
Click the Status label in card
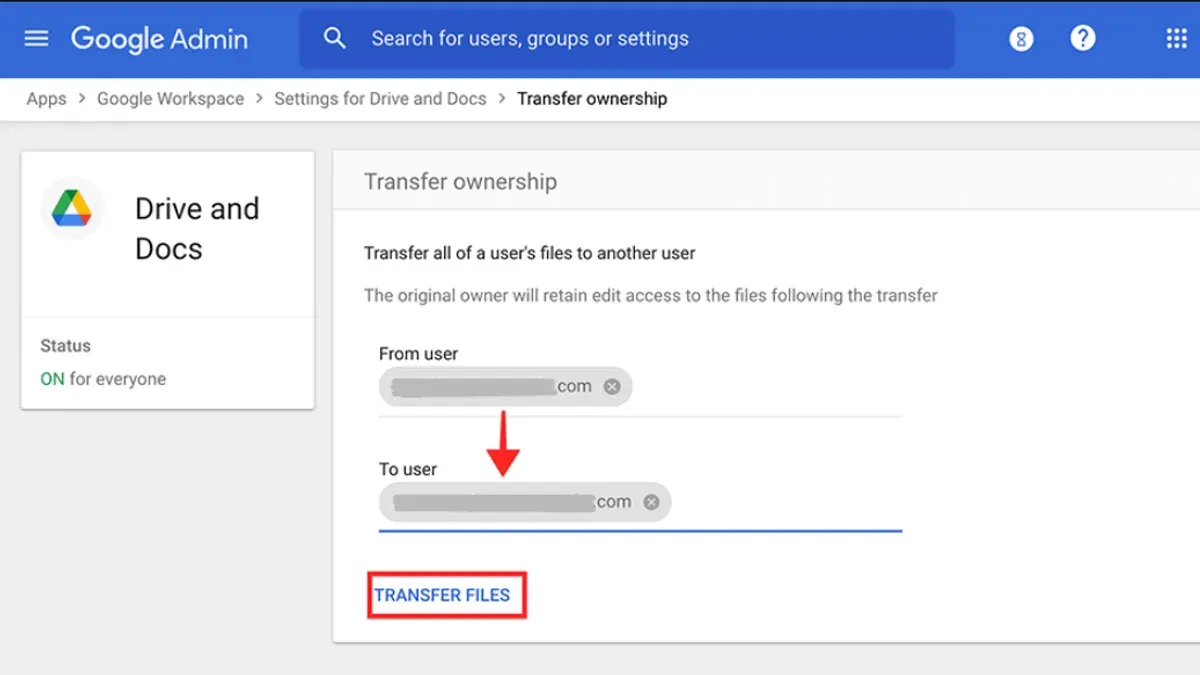[65, 346]
